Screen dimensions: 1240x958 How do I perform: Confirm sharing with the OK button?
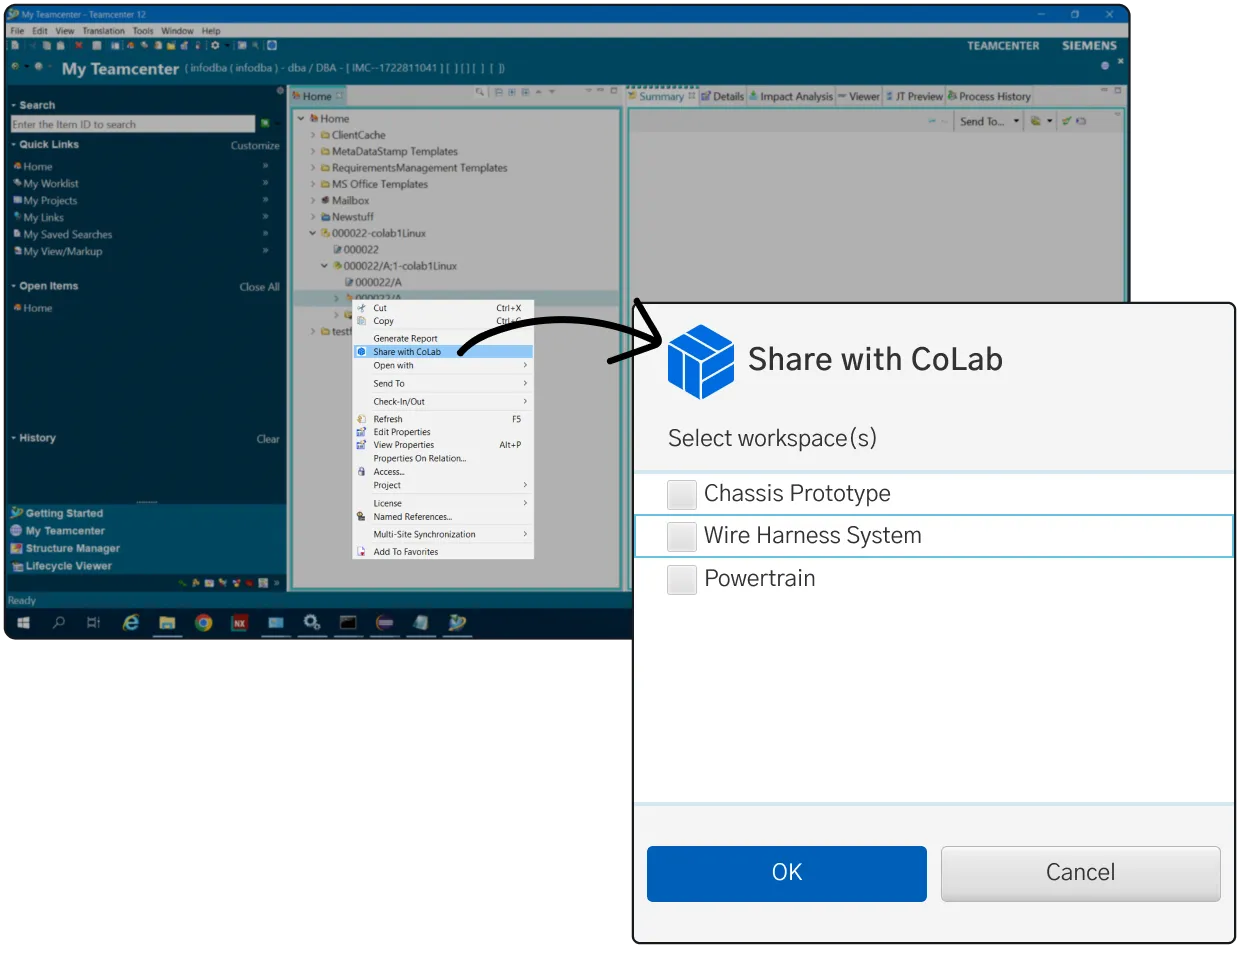[787, 873]
